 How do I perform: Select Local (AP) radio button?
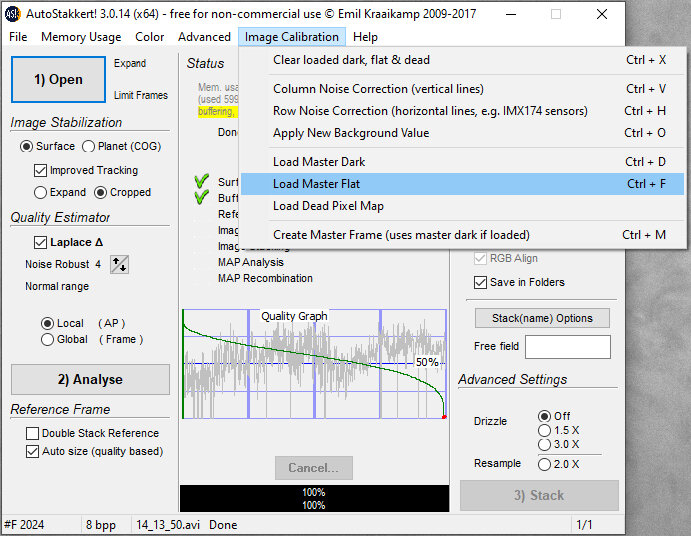(47, 324)
